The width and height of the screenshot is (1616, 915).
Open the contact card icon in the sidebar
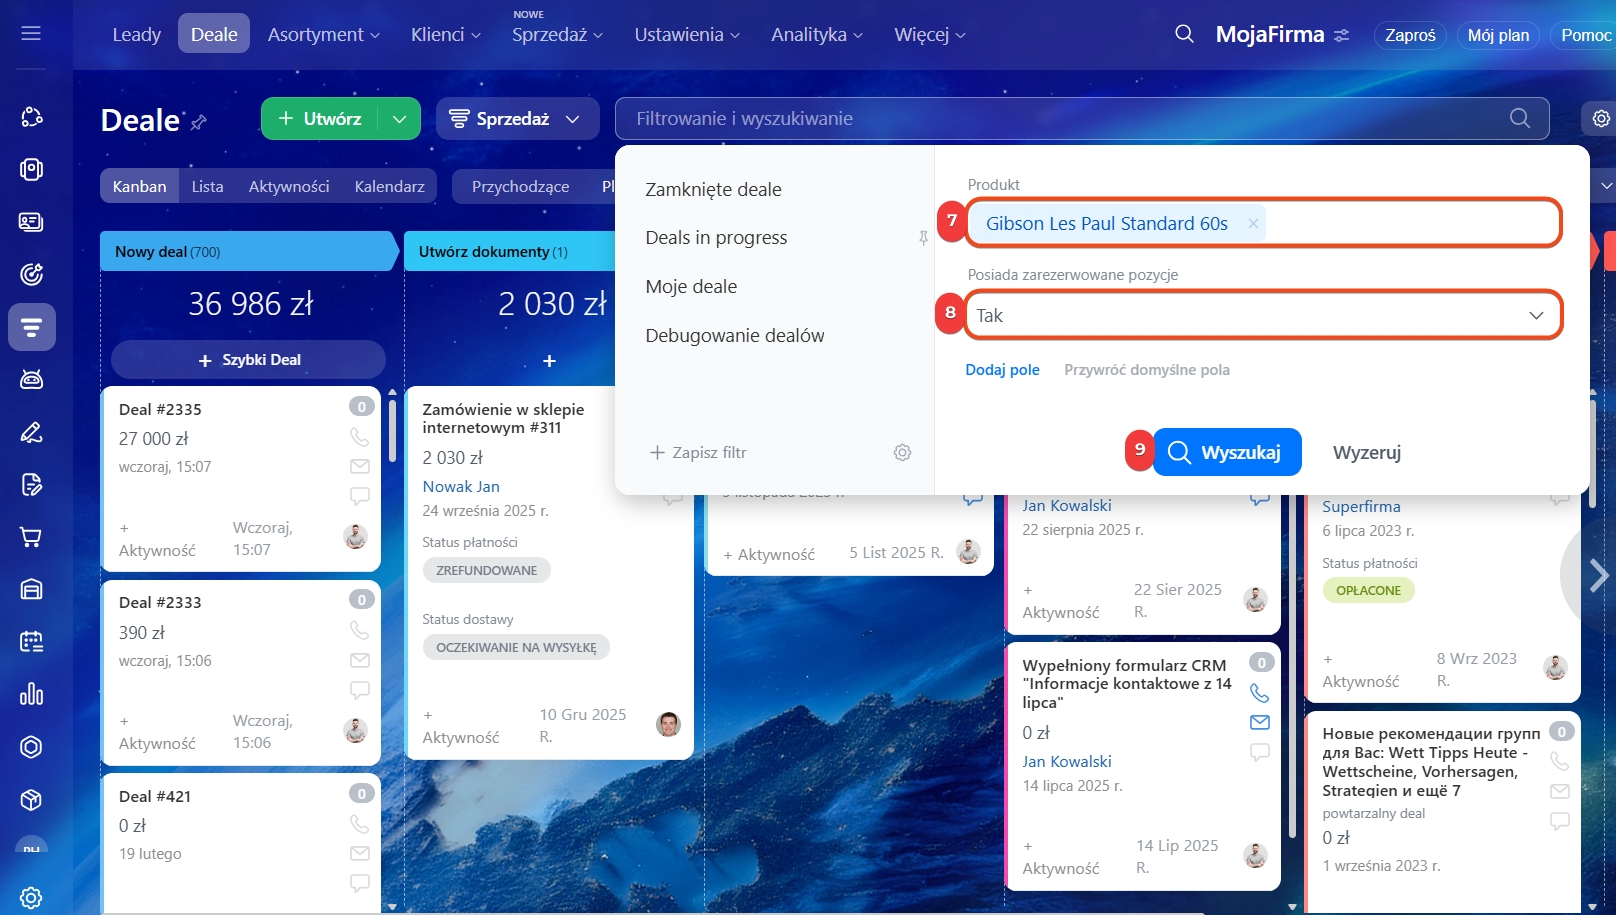(31, 222)
